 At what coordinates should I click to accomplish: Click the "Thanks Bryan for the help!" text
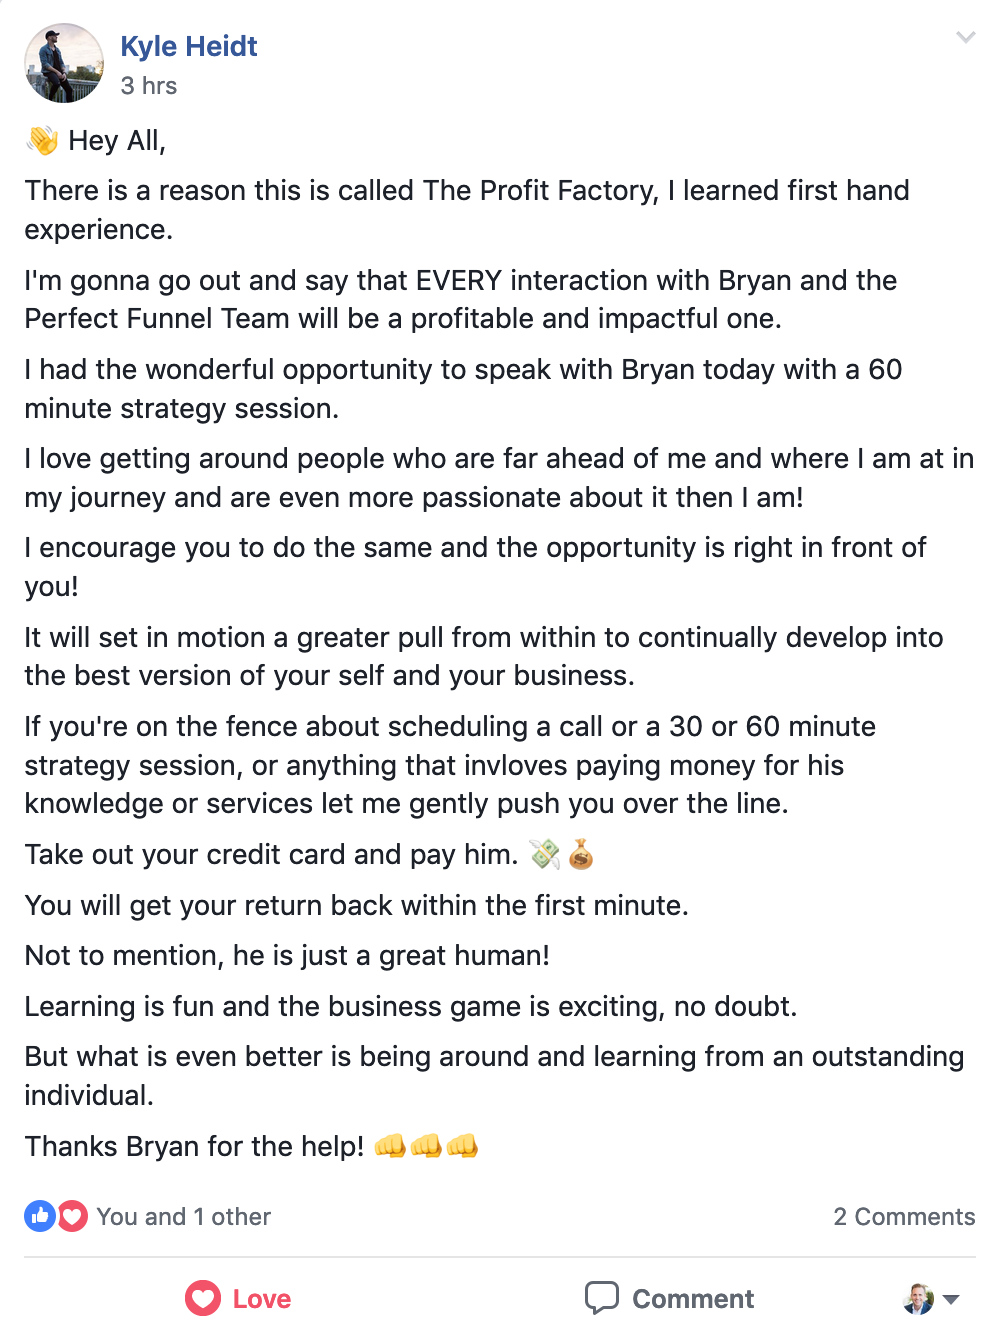point(194,1146)
